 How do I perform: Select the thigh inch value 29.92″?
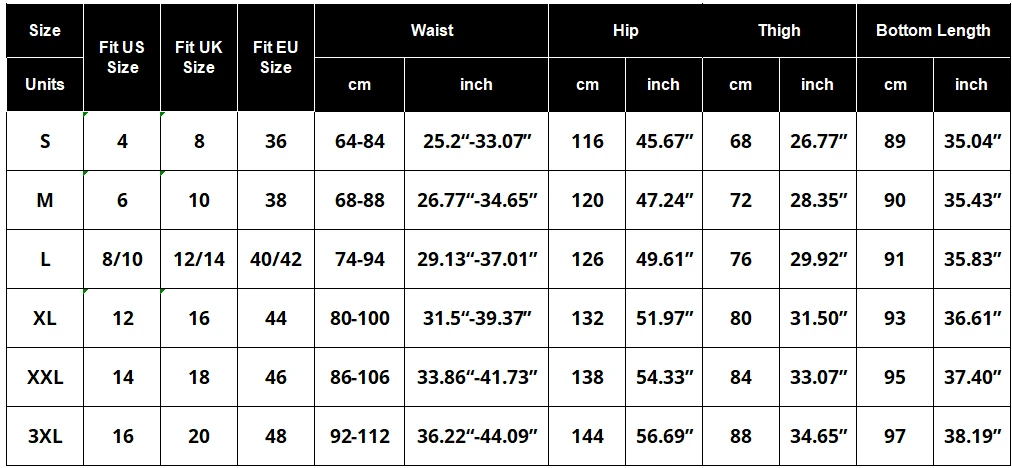click(818, 259)
